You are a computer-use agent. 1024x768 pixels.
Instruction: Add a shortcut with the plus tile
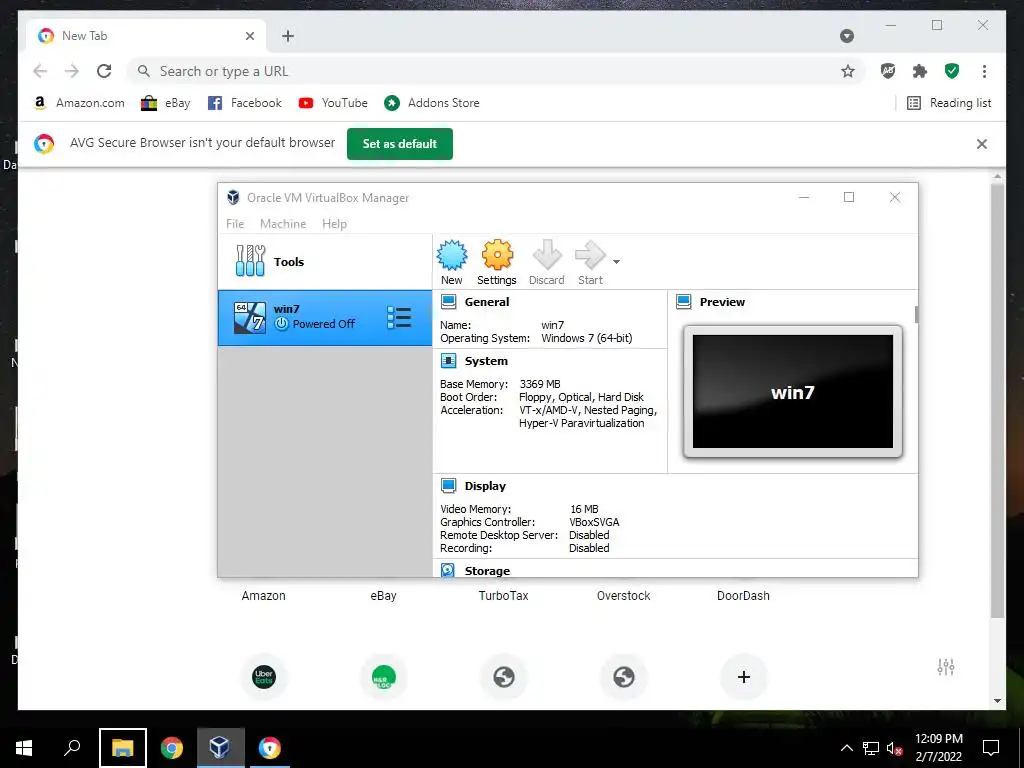(743, 677)
